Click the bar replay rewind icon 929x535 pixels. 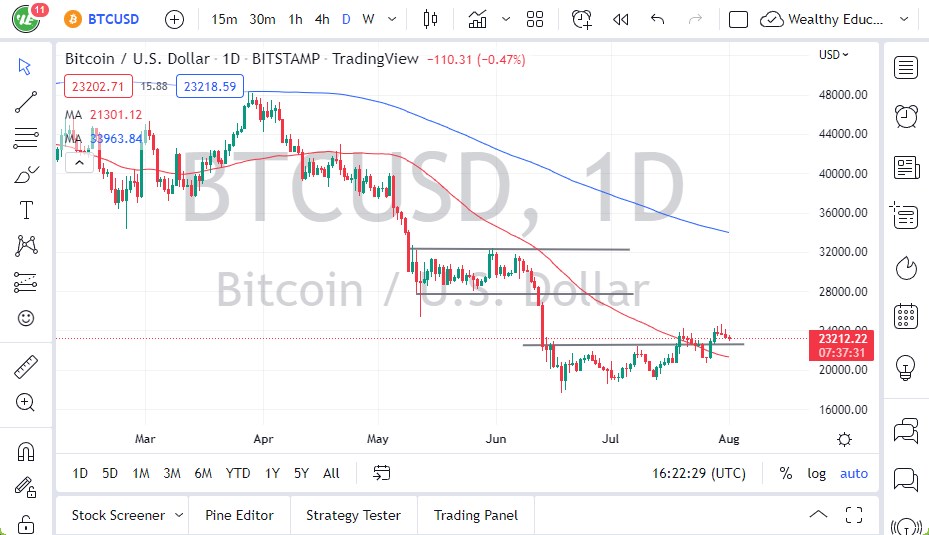[x=620, y=19]
